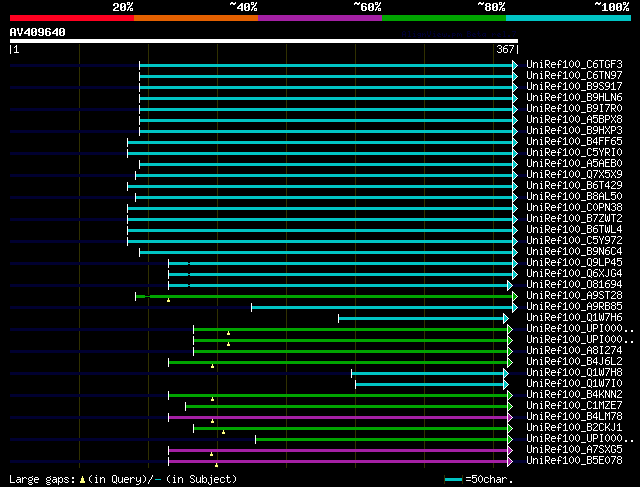Click the UniRef100_Q9LP45 label

click(x=574, y=263)
